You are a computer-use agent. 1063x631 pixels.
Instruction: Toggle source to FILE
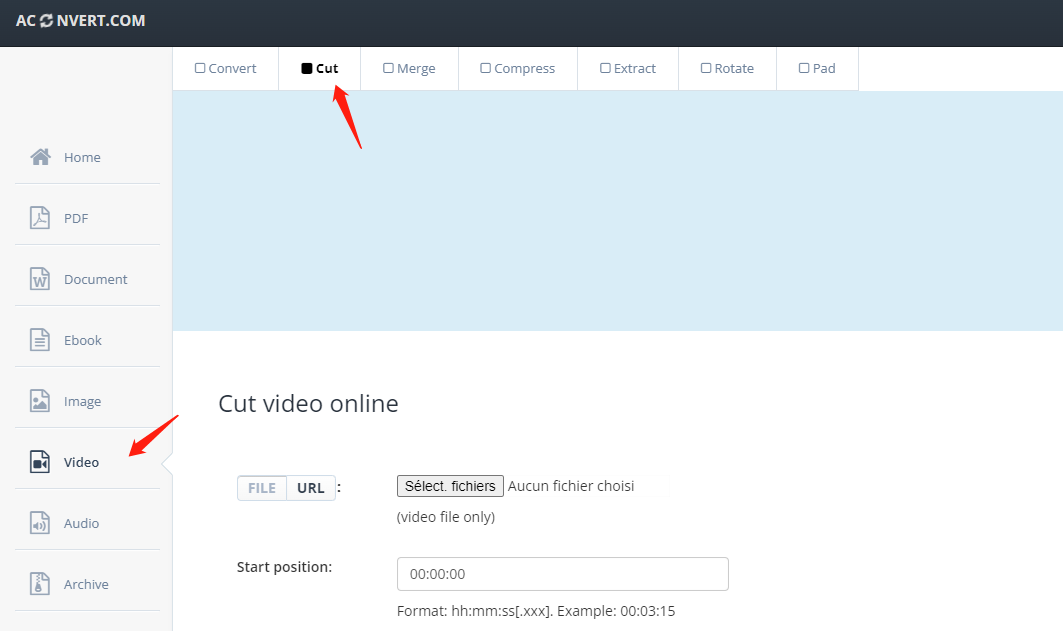262,488
